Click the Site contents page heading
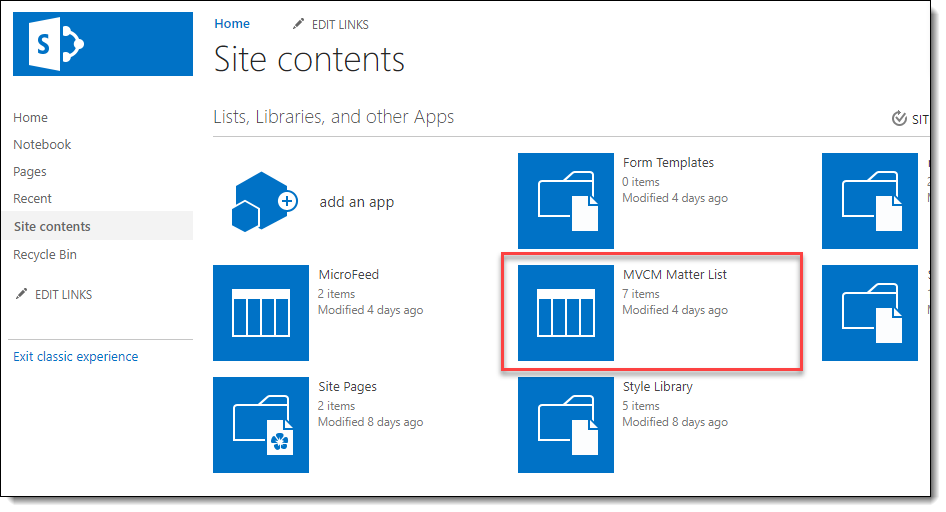This screenshot has width=946, height=512. pyautogui.click(x=309, y=59)
